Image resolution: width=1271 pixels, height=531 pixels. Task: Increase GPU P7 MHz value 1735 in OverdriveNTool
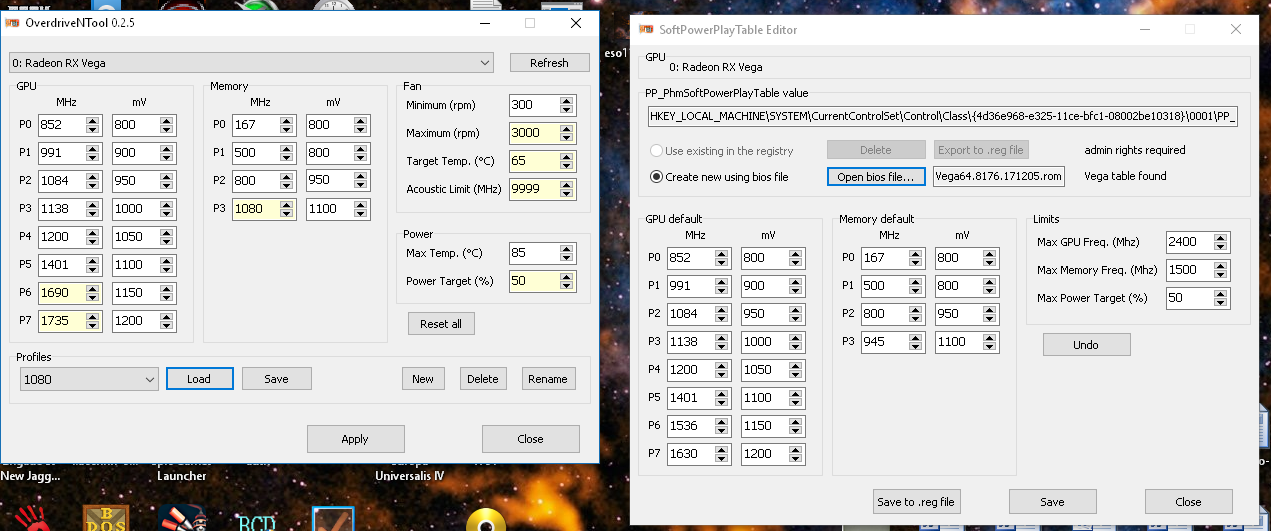[x=93, y=317]
